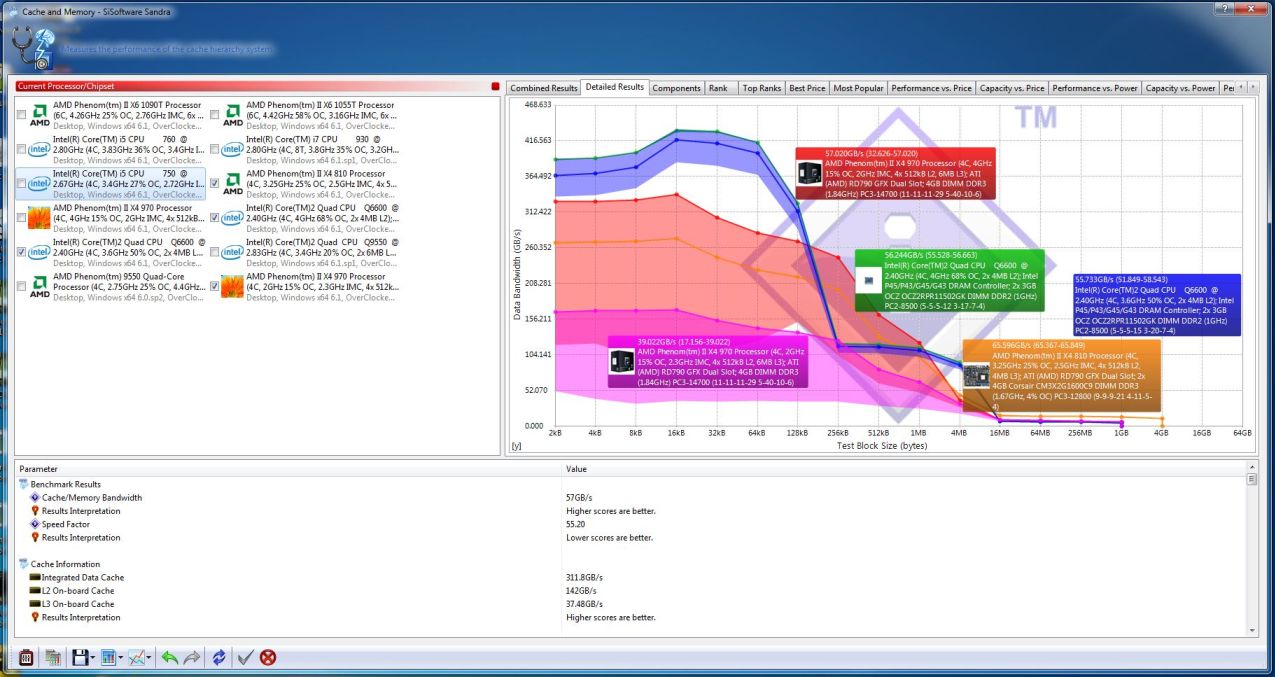Click the bar chart view icon
The width and height of the screenshot is (1275, 677).
107,657
